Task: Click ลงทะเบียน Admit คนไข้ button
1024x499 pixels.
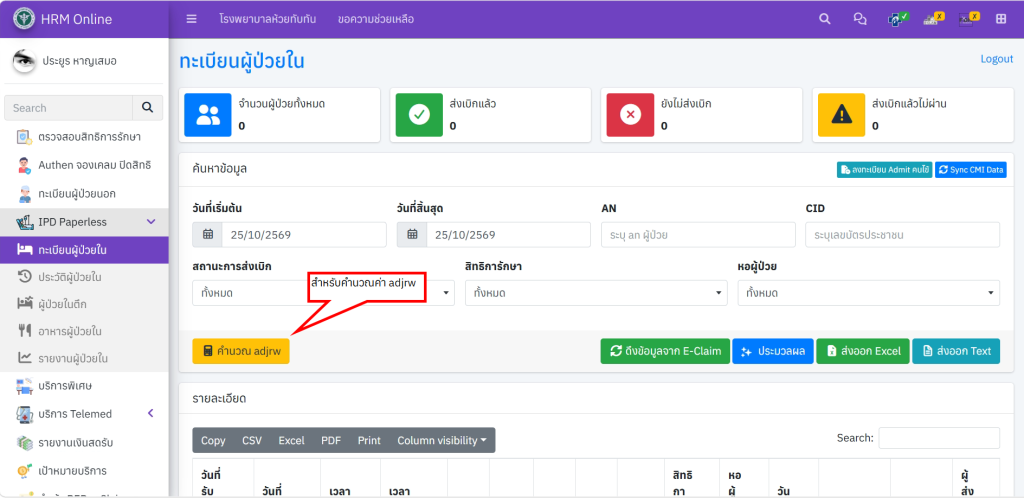Action: [x=884, y=170]
